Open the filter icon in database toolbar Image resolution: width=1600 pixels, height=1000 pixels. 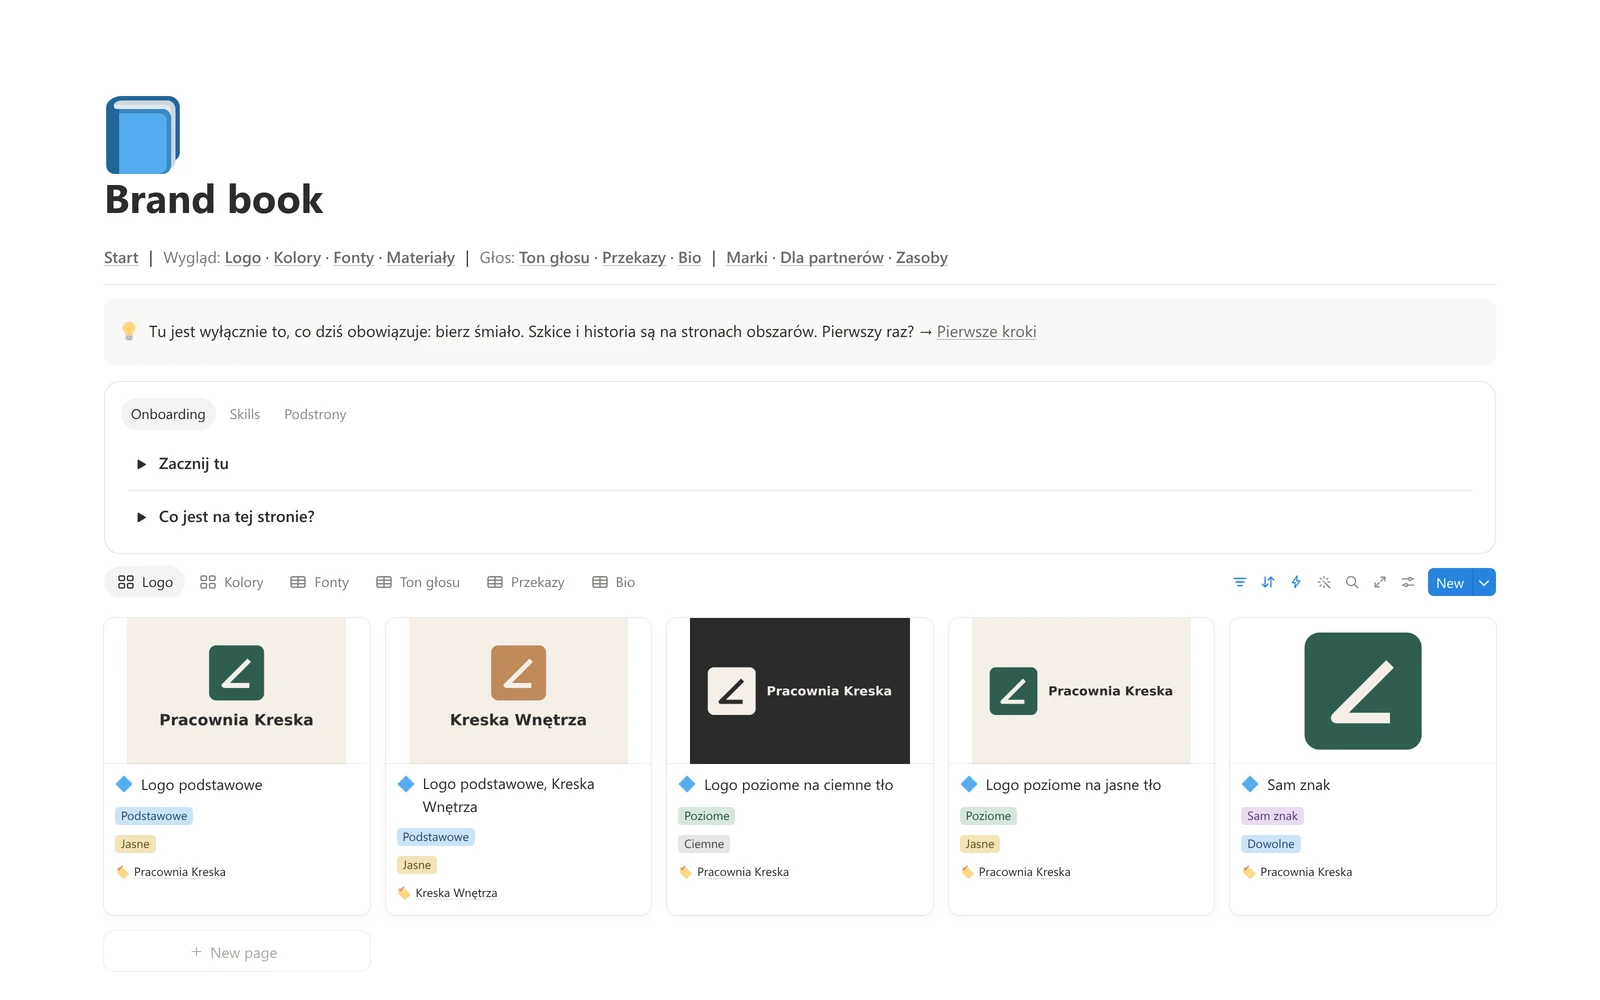pyautogui.click(x=1240, y=582)
